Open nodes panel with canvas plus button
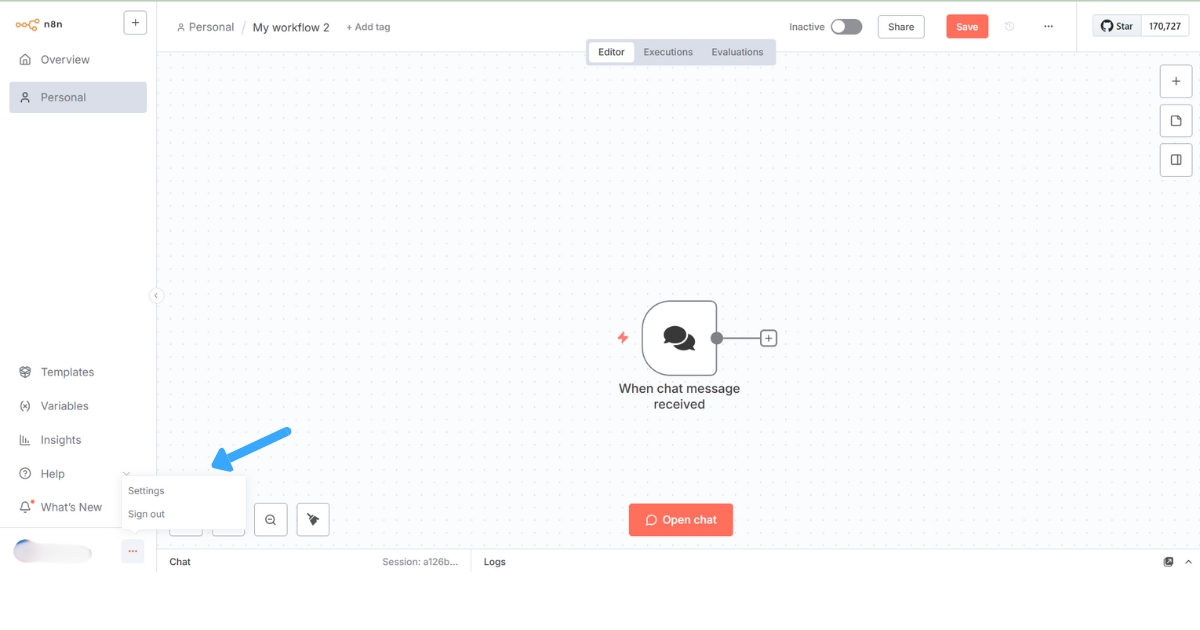 pos(1176,82)
